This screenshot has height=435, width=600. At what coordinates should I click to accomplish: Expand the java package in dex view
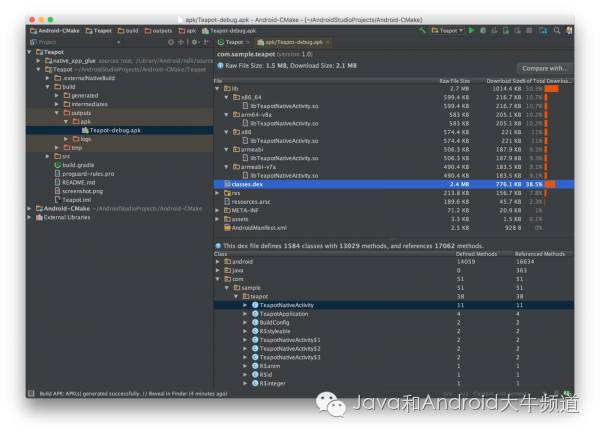tap(218, 270)
